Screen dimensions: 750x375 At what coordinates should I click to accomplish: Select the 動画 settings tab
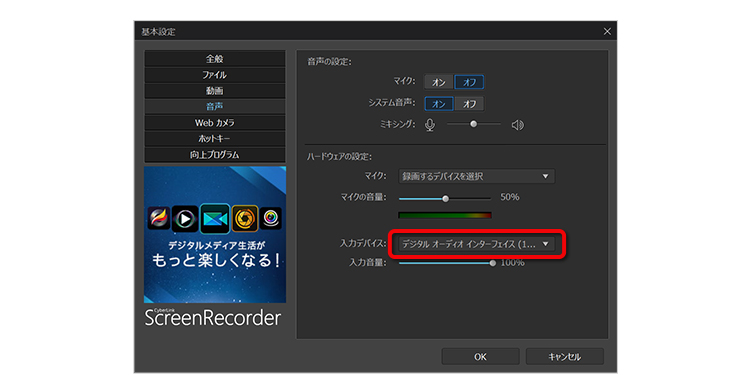pyautogui.click(x=215, y=91)
